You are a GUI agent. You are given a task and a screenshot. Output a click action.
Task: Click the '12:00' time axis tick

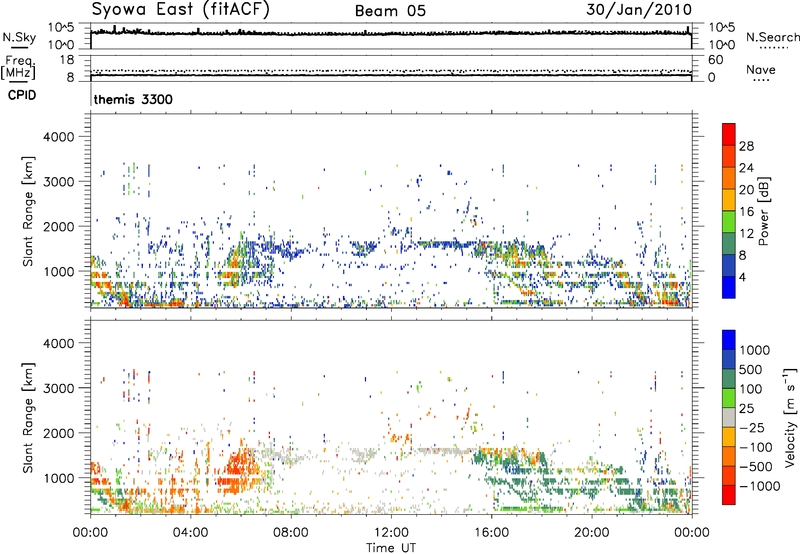[x=391, y=533]
